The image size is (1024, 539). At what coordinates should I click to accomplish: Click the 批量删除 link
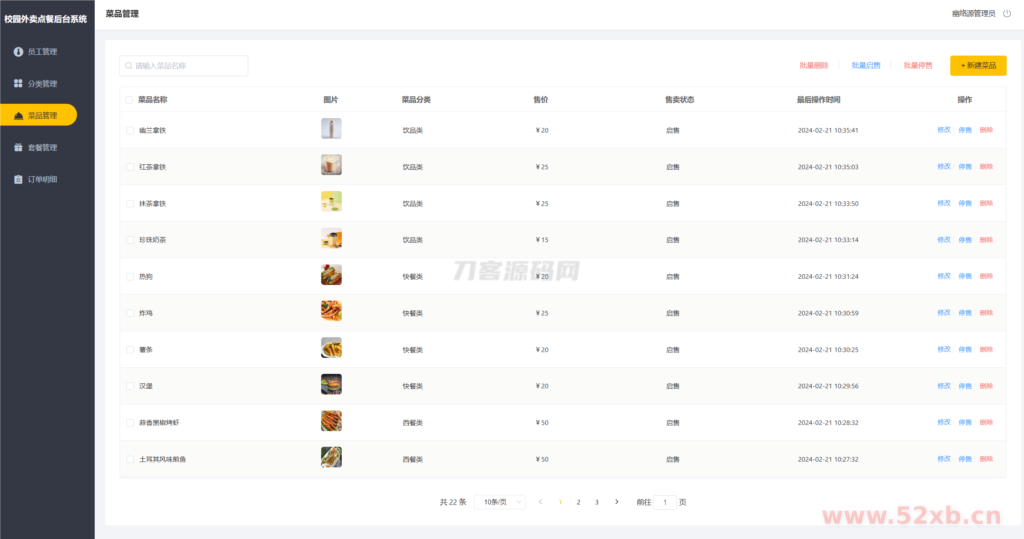[813, 66]
